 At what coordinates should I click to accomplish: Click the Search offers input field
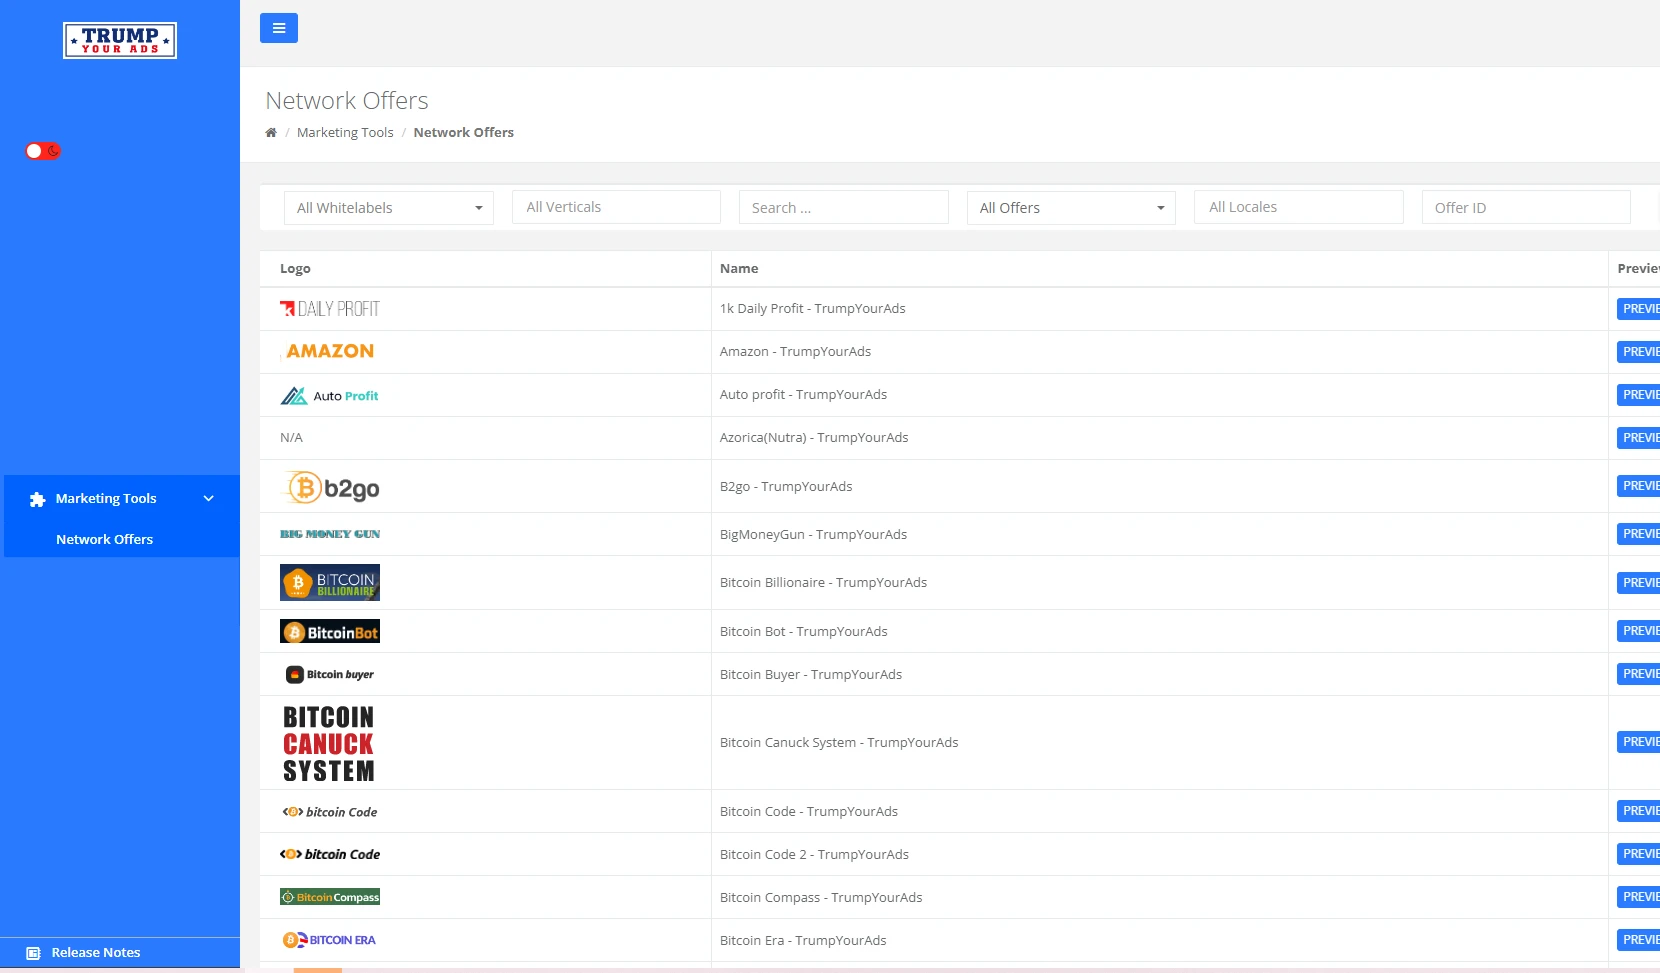click(844, 208)
